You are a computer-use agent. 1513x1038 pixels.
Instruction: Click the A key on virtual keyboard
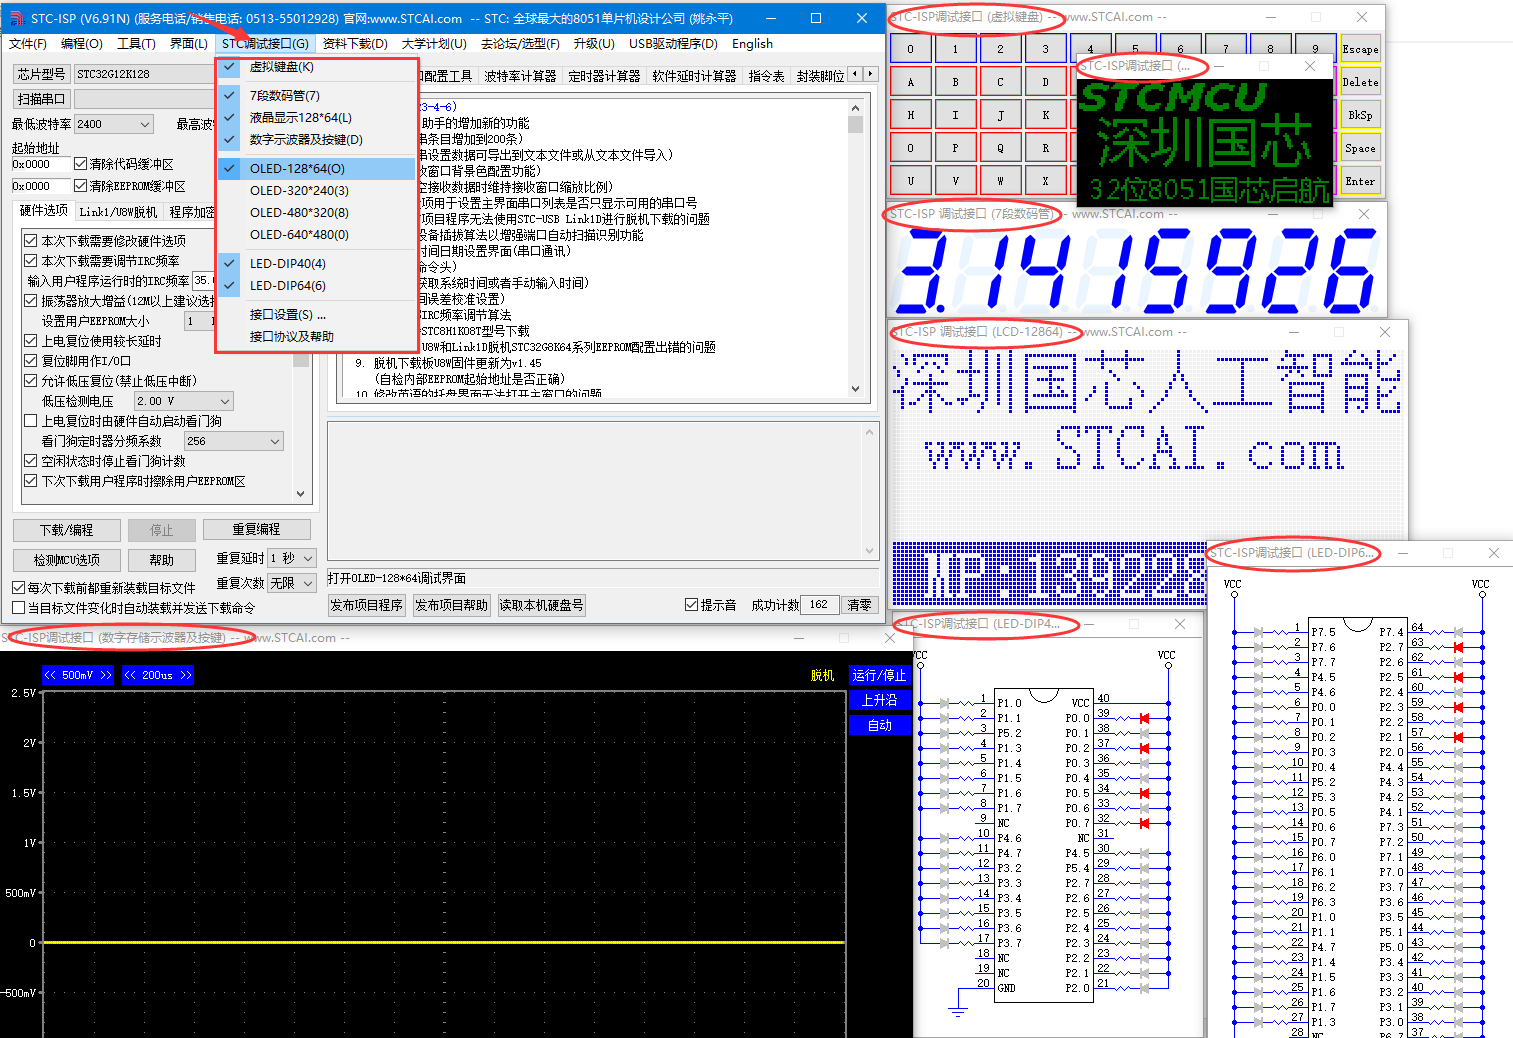(x=910, y=82)
